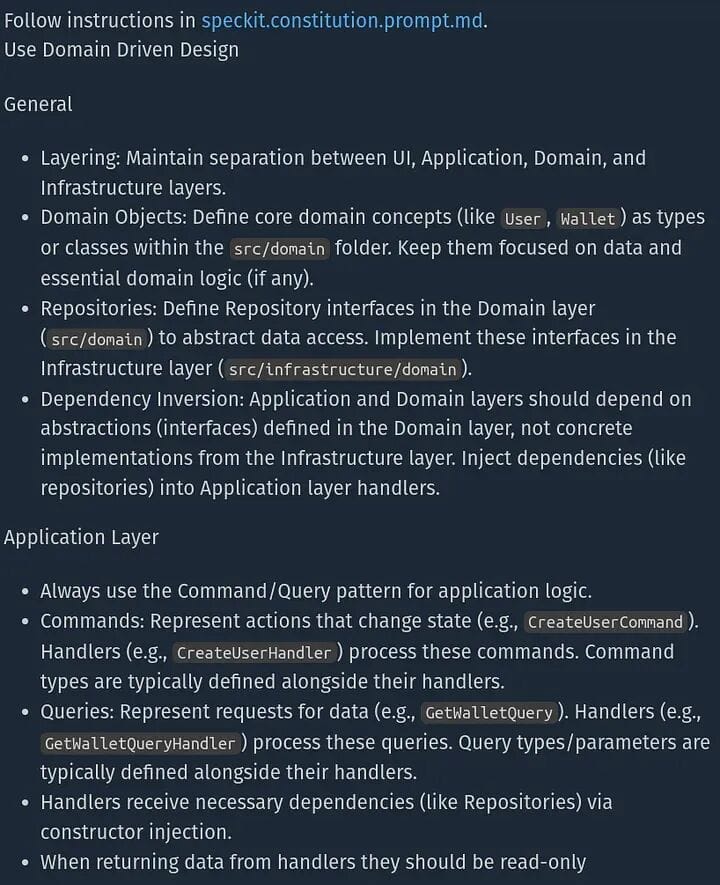Screen dimensions: 720x885
Task: Click the src/infrastructure/domain code path
Action: 342,369
